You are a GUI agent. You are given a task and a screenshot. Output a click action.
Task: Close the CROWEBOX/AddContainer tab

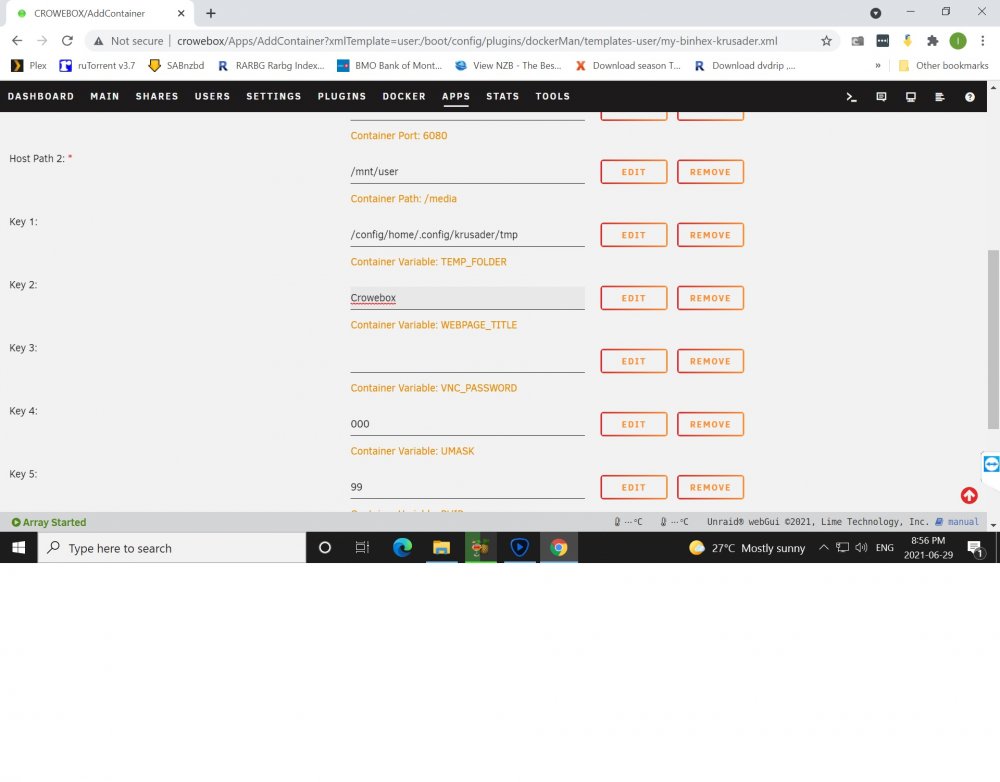pos(181,13)
